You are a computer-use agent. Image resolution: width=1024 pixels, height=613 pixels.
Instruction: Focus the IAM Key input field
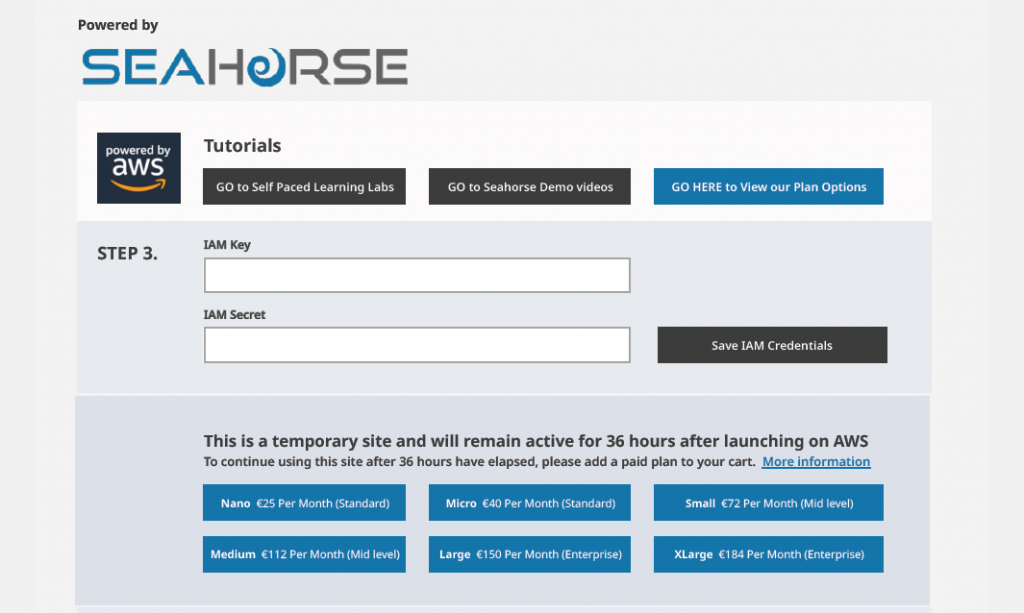(x=417, y=275)
